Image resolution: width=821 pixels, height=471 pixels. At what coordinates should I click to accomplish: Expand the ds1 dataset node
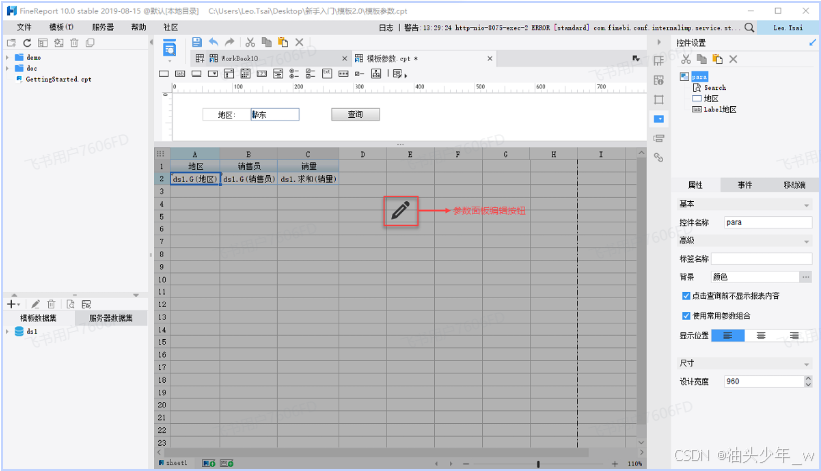[7, 331]
